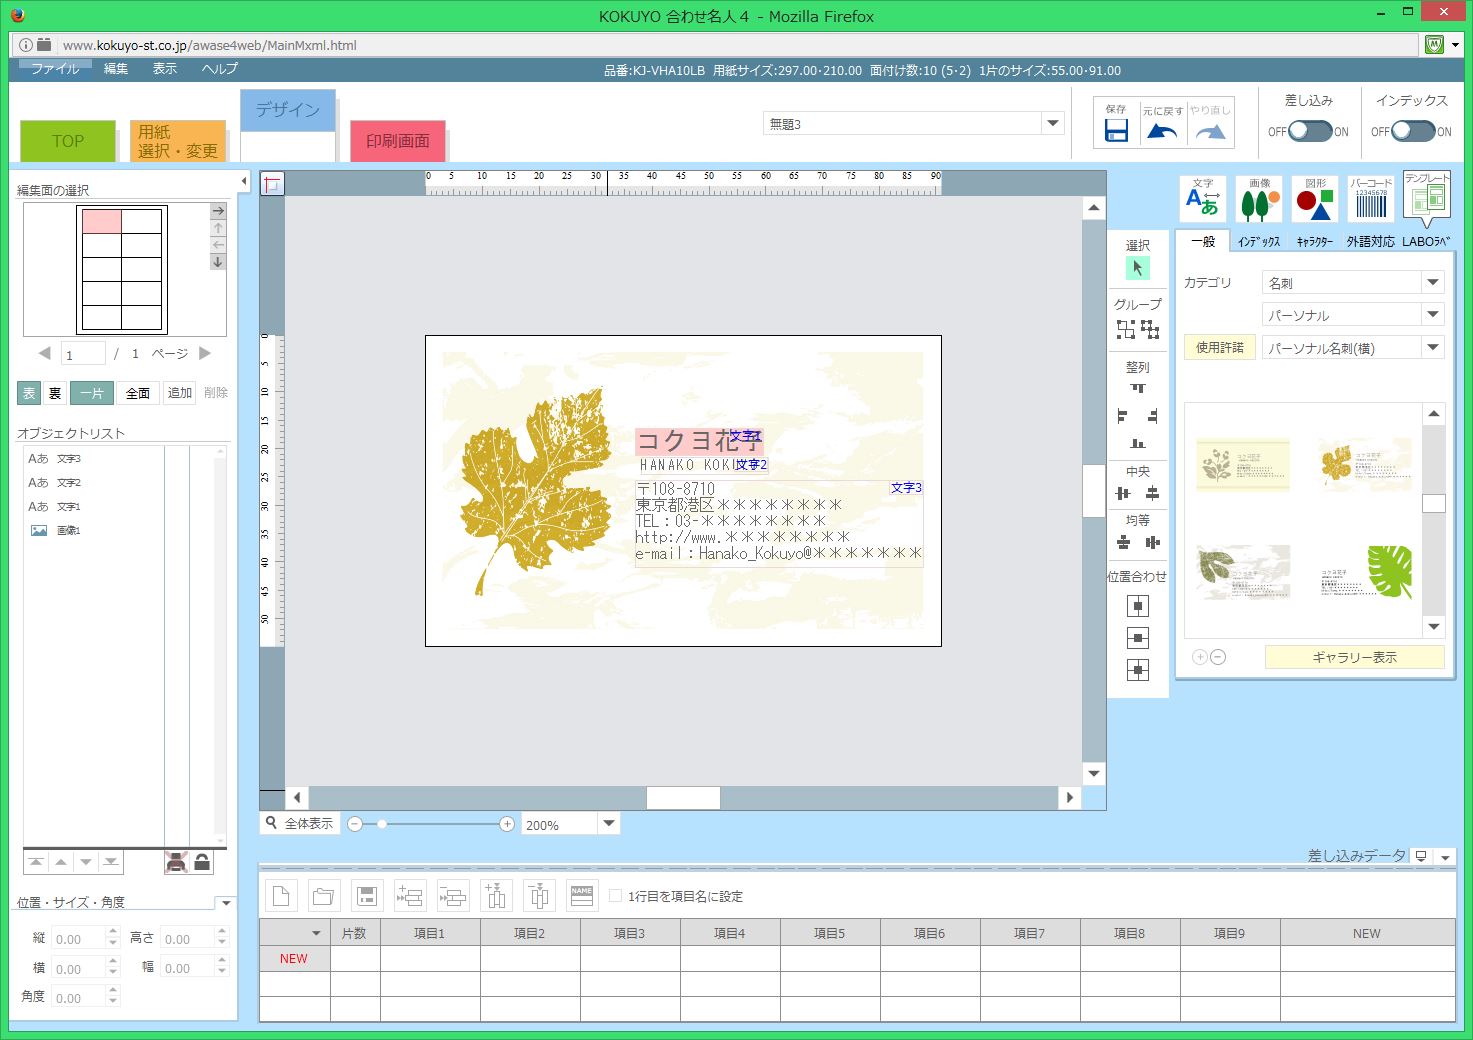The image size is (1473, 1040).
Task: Open the 編集 menu
Action: click(x=116, y=69)
